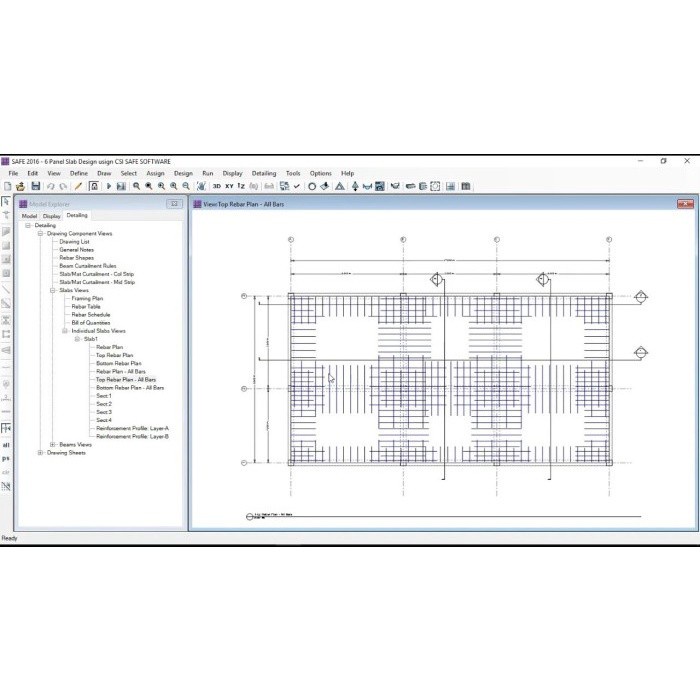Click the Undo arrow icon
The height and width of the screenshot is (700, 700).
click(50, 186)
